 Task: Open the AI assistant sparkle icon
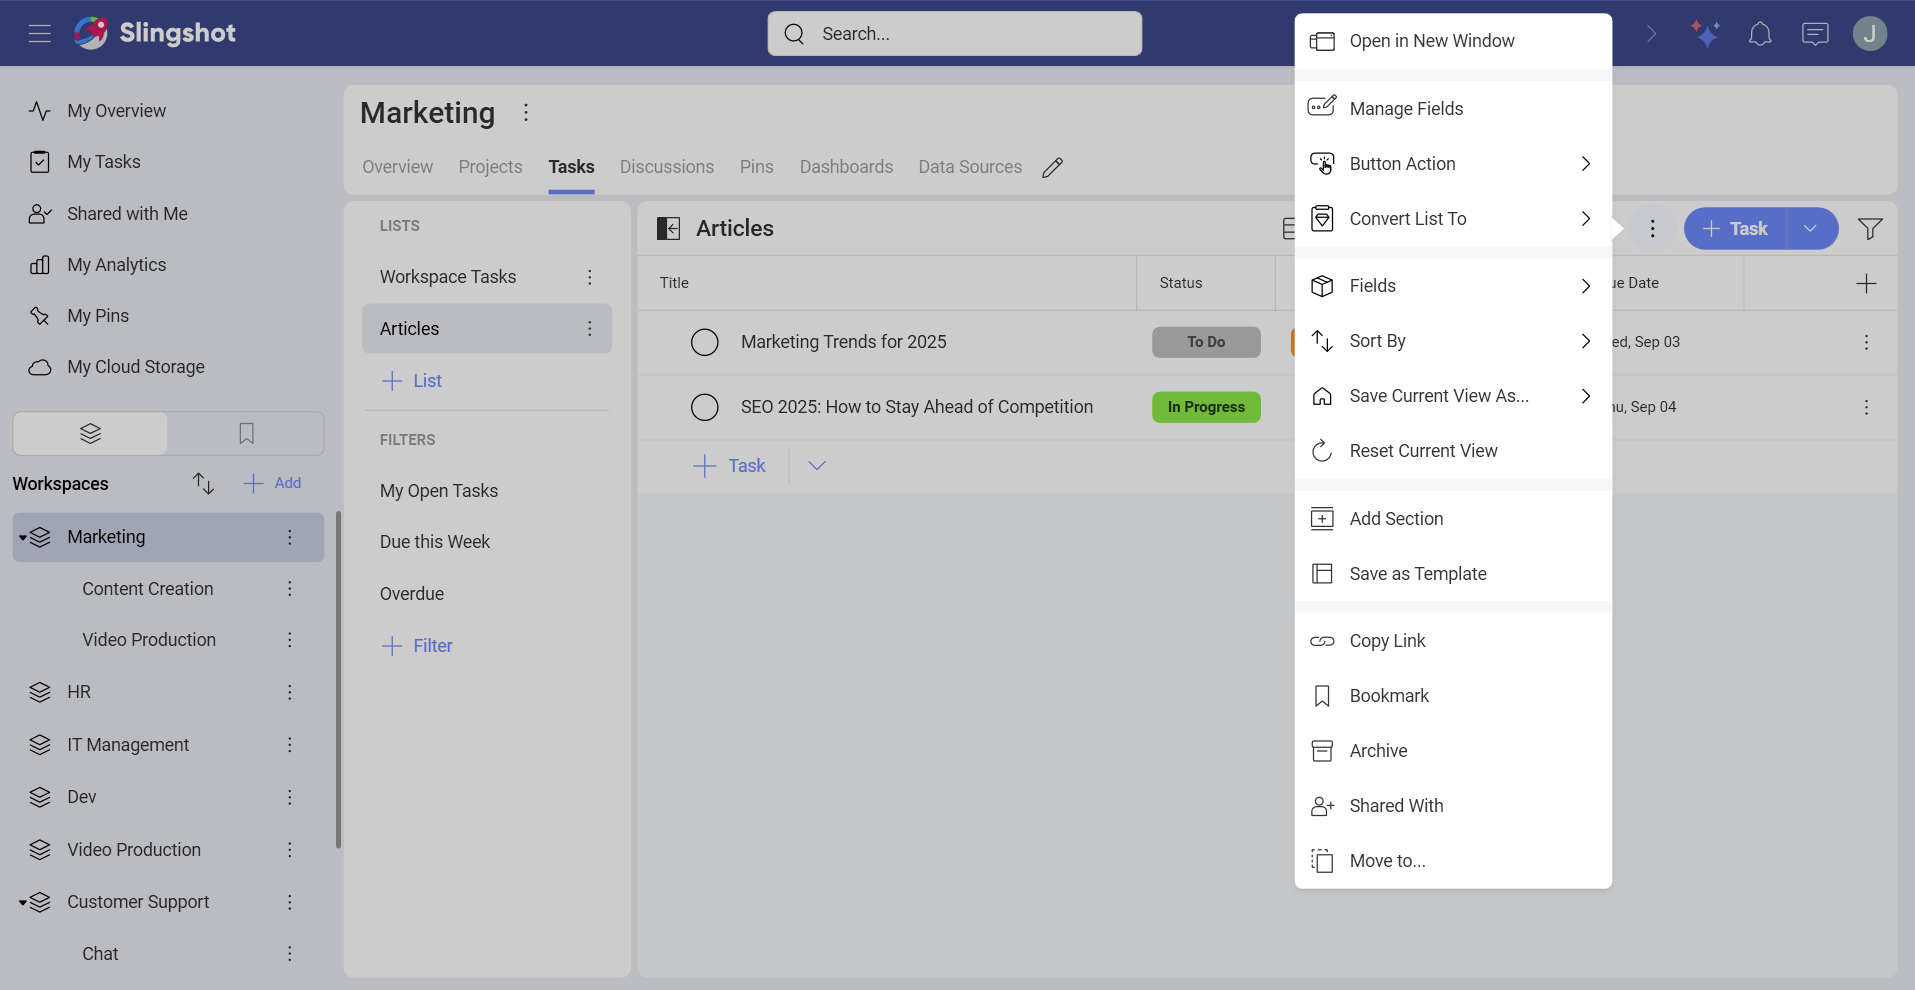click(1706, 33)
